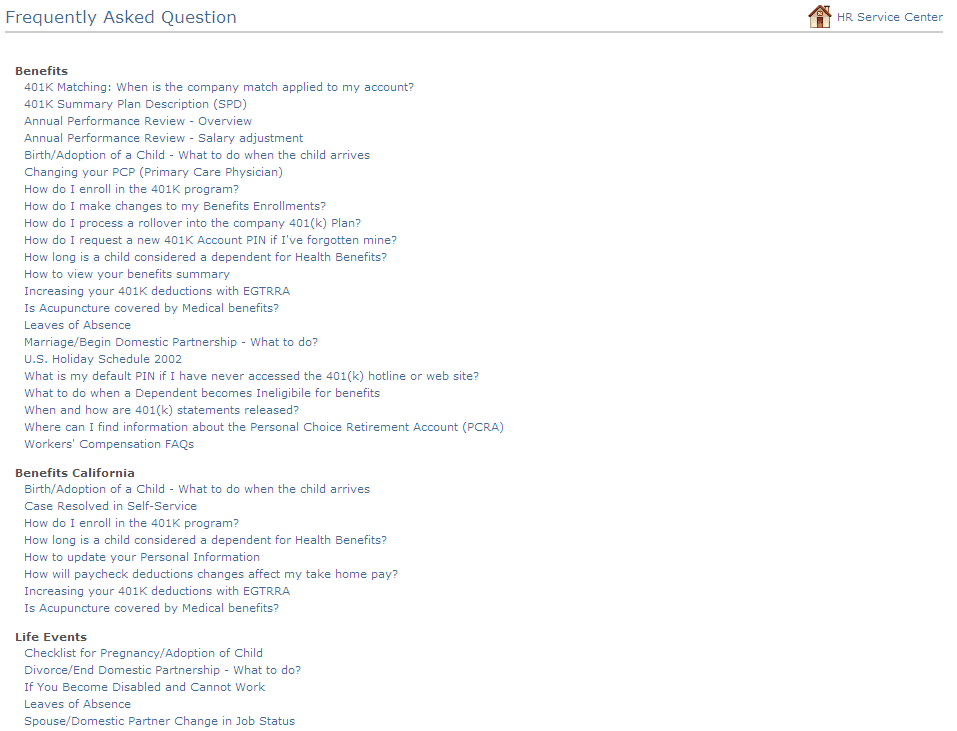Read about Annual Performance Review salary adjustment

point(163,138)
